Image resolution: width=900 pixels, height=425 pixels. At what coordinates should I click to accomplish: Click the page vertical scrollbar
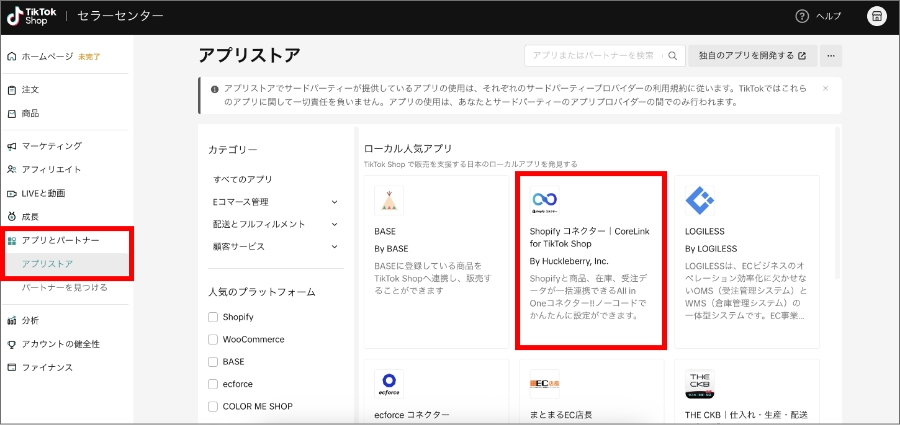click(837, 203)
